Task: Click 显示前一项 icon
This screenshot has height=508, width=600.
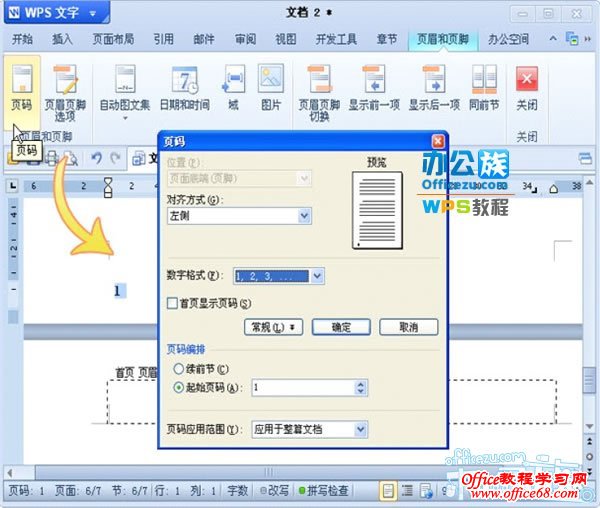Action: coord(374,88)
